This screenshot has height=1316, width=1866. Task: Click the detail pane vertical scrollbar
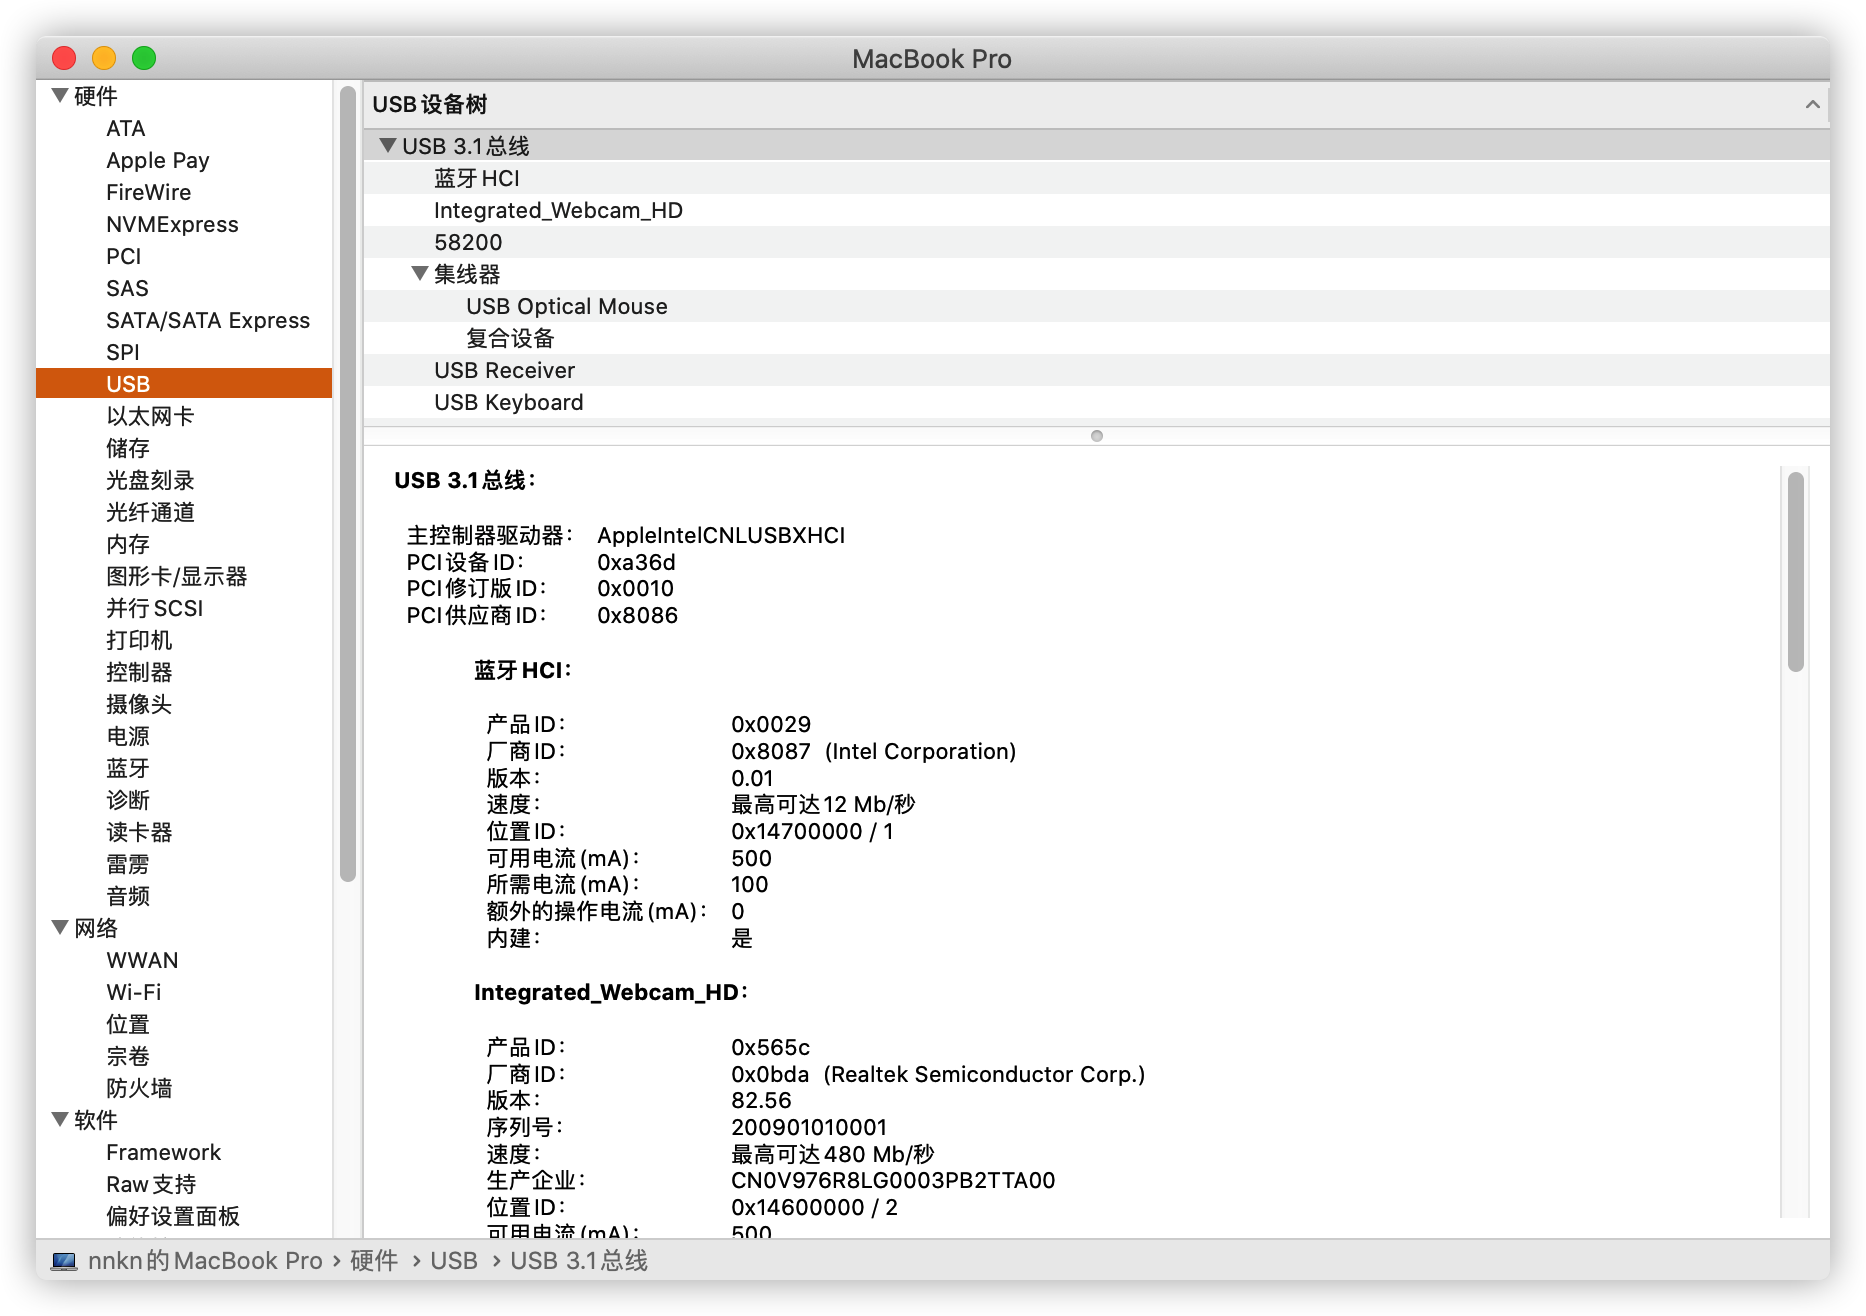tap(1796, 571)
